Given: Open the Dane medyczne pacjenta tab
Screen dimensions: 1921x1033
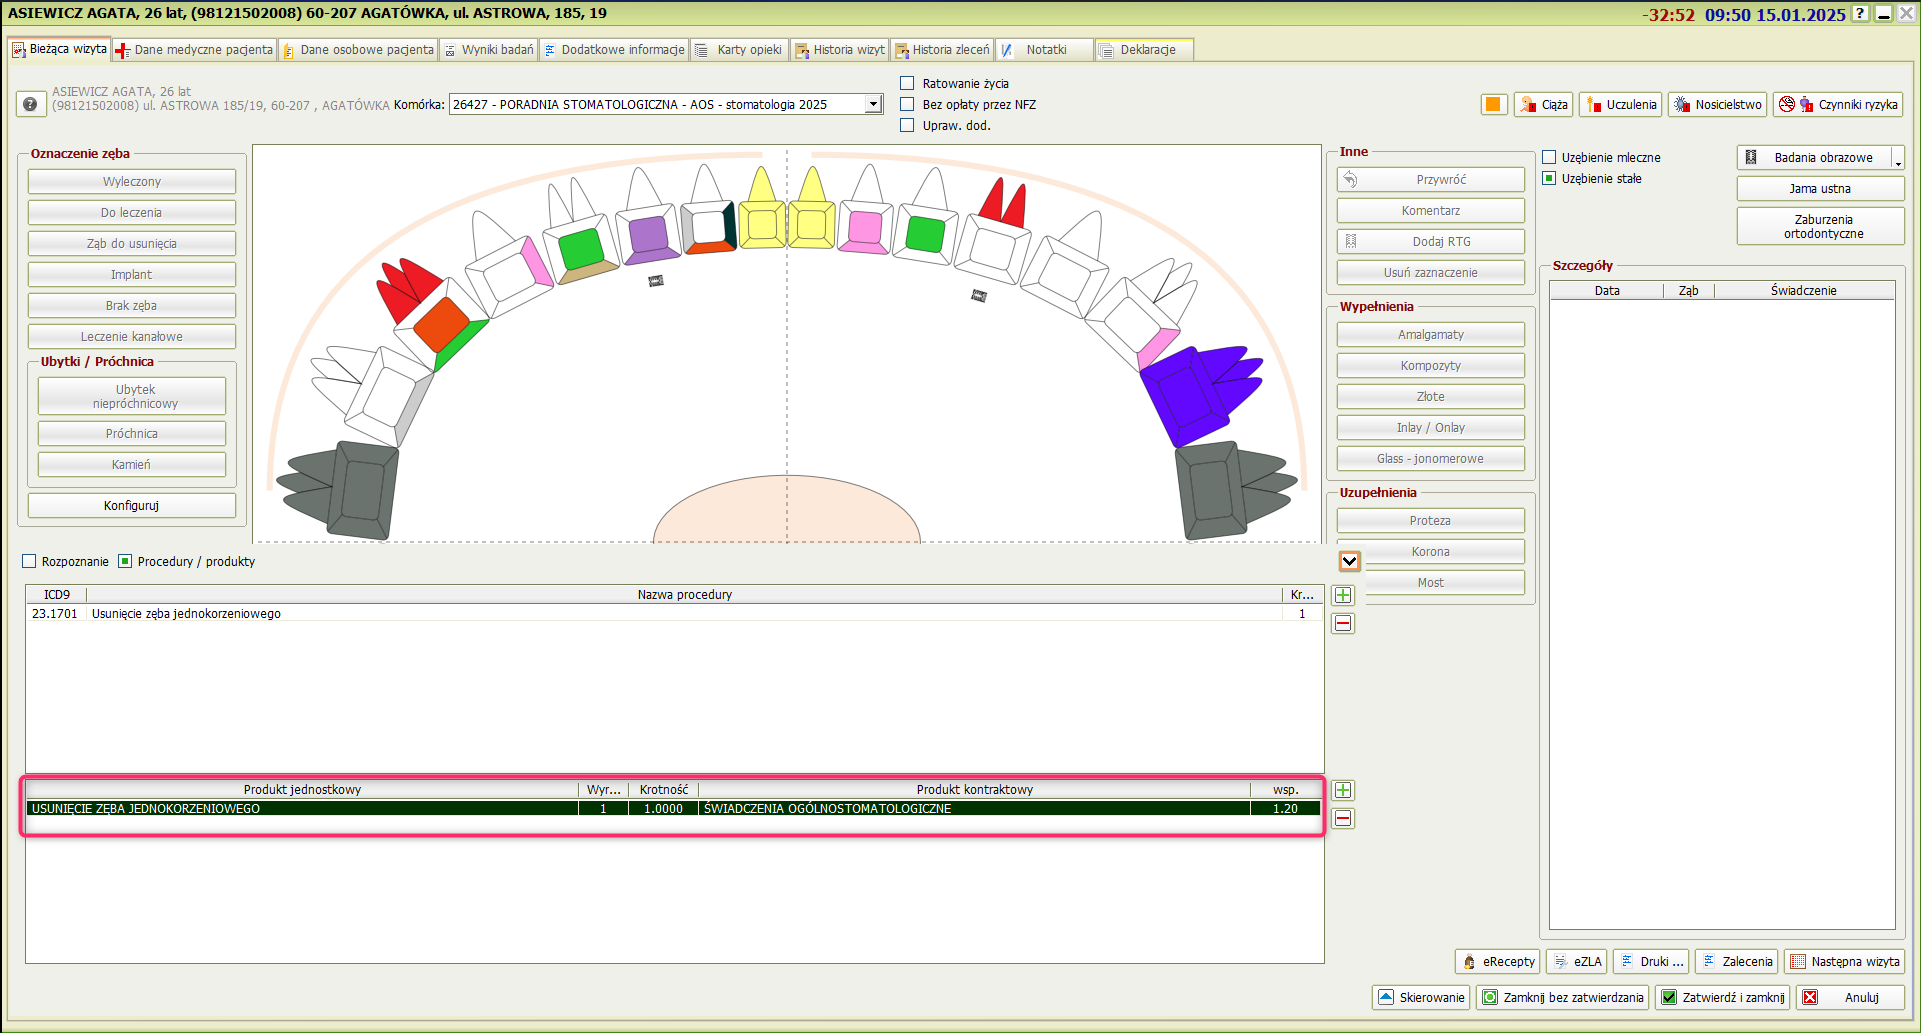Looking at the screenshot, I should coord(194,50).
